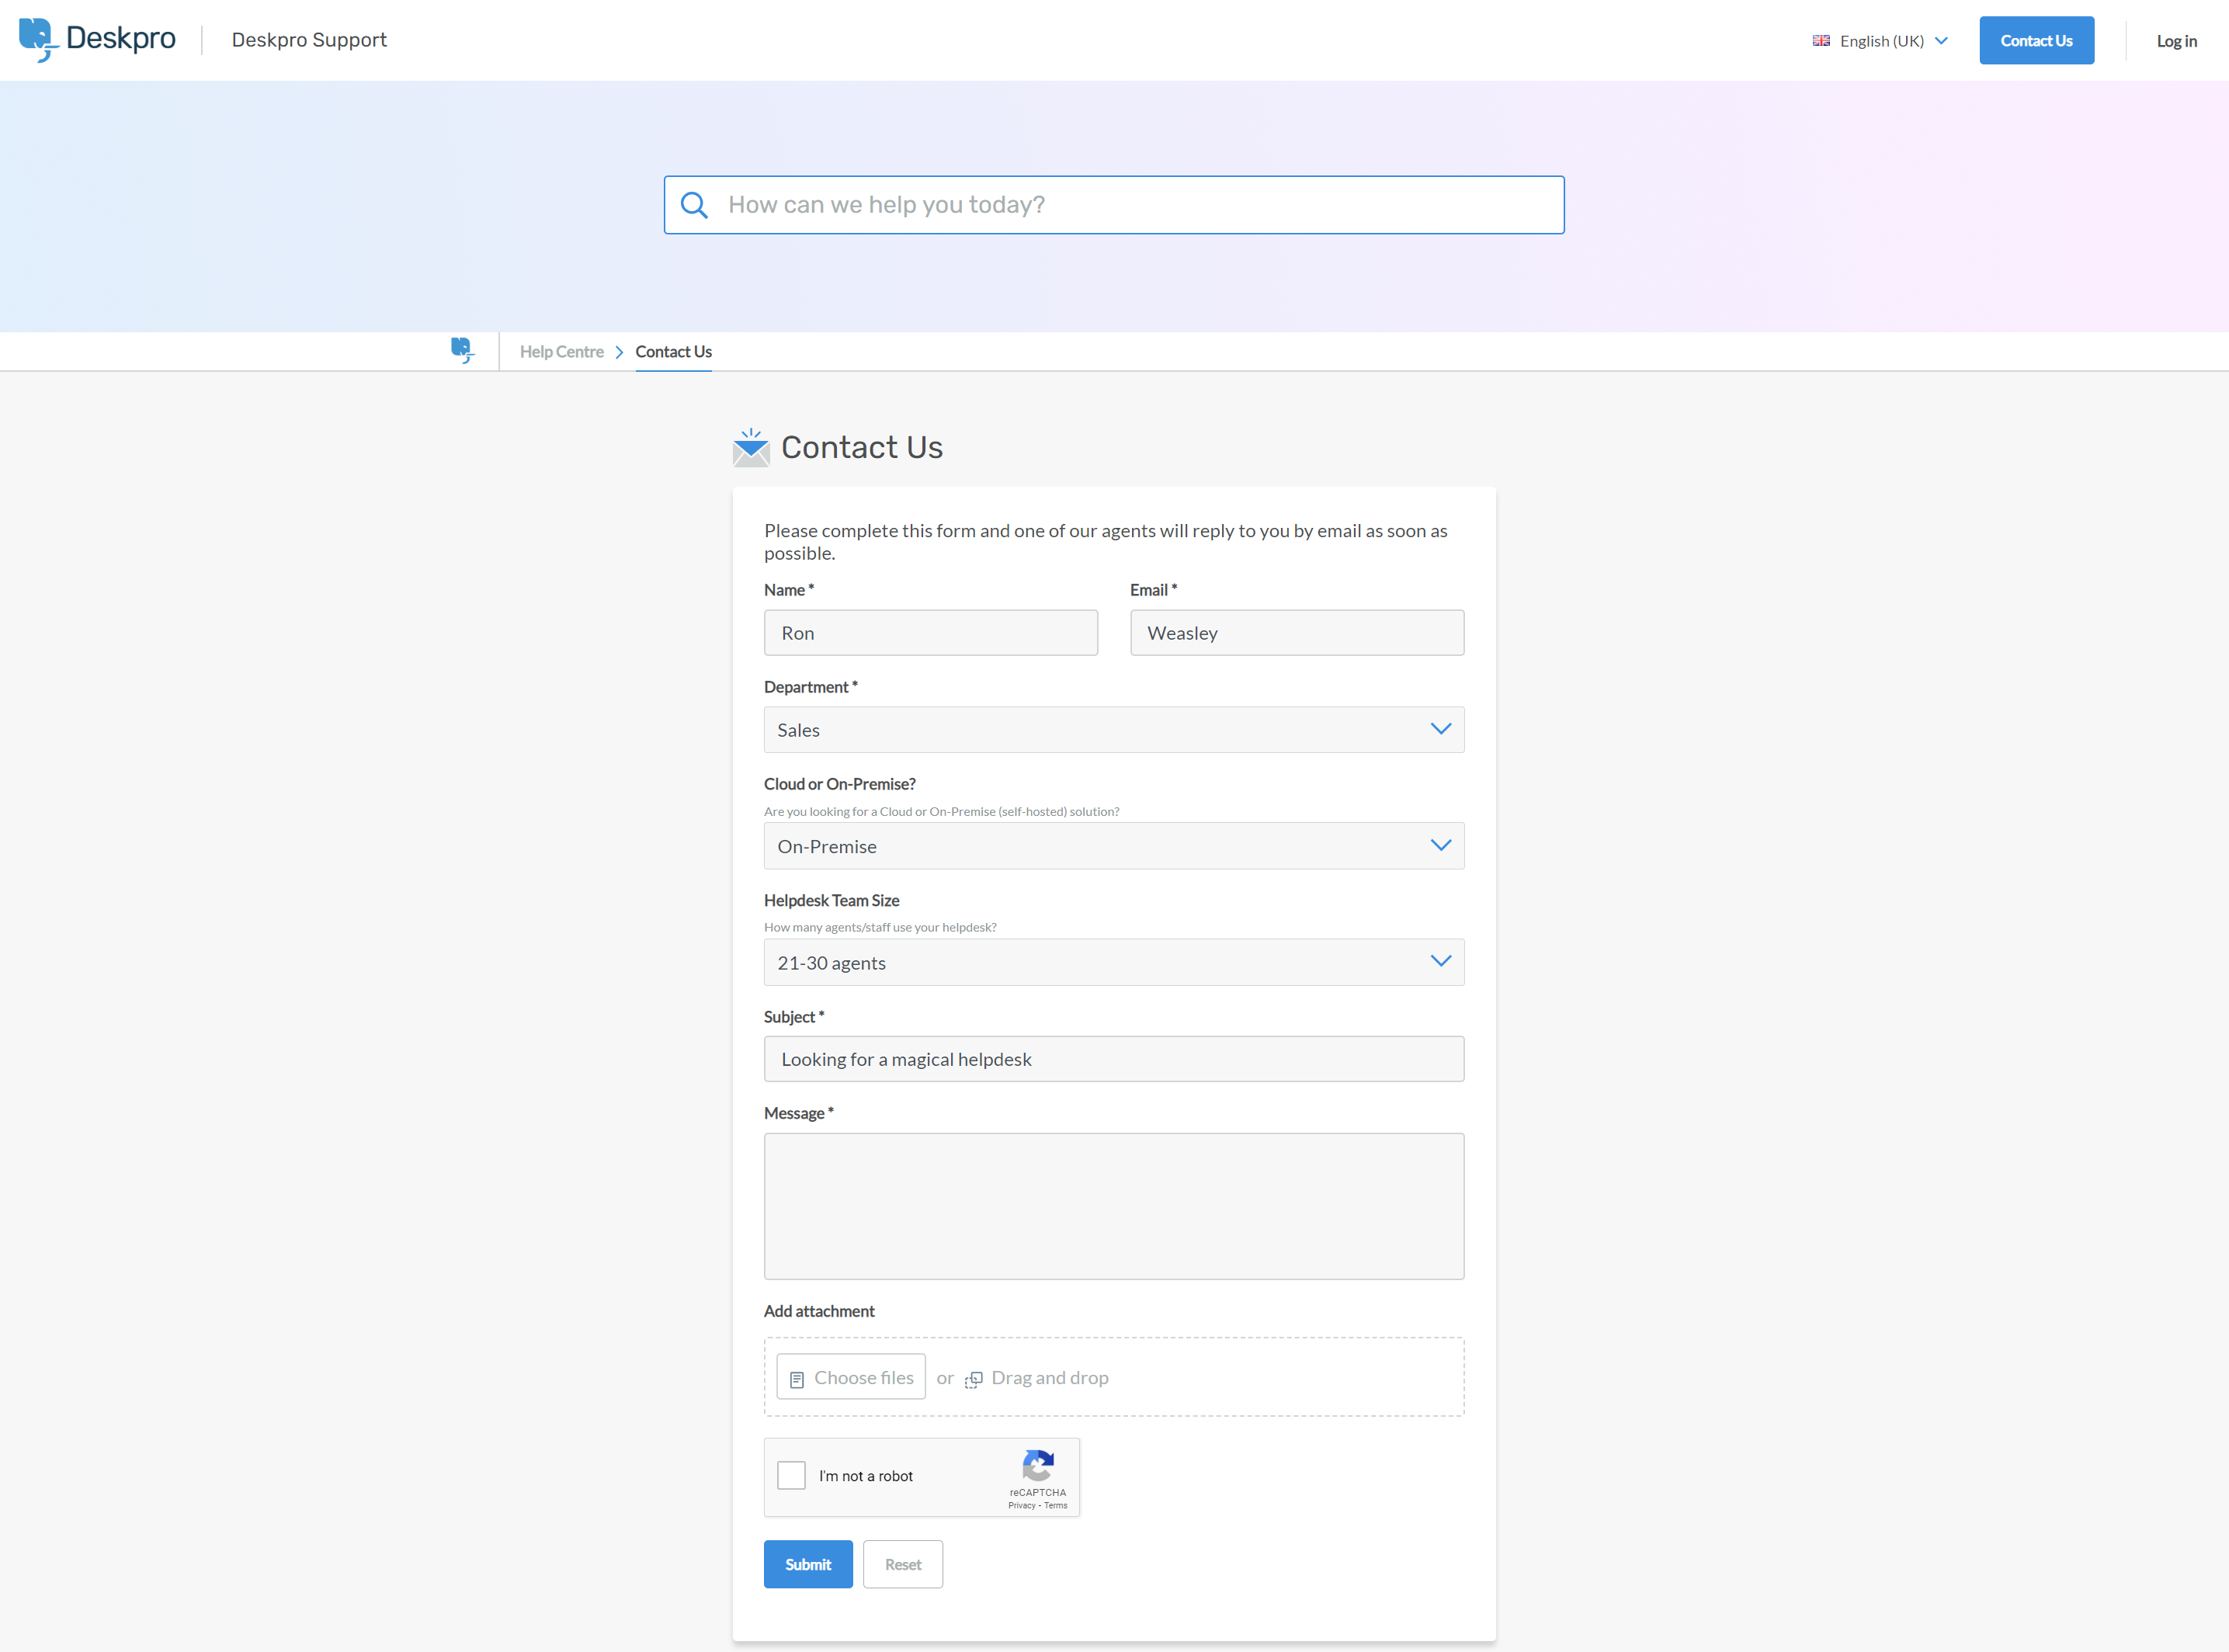2229x1652 pixels.
Task: Click the Log in link
Action: [x=2176, y=41]
